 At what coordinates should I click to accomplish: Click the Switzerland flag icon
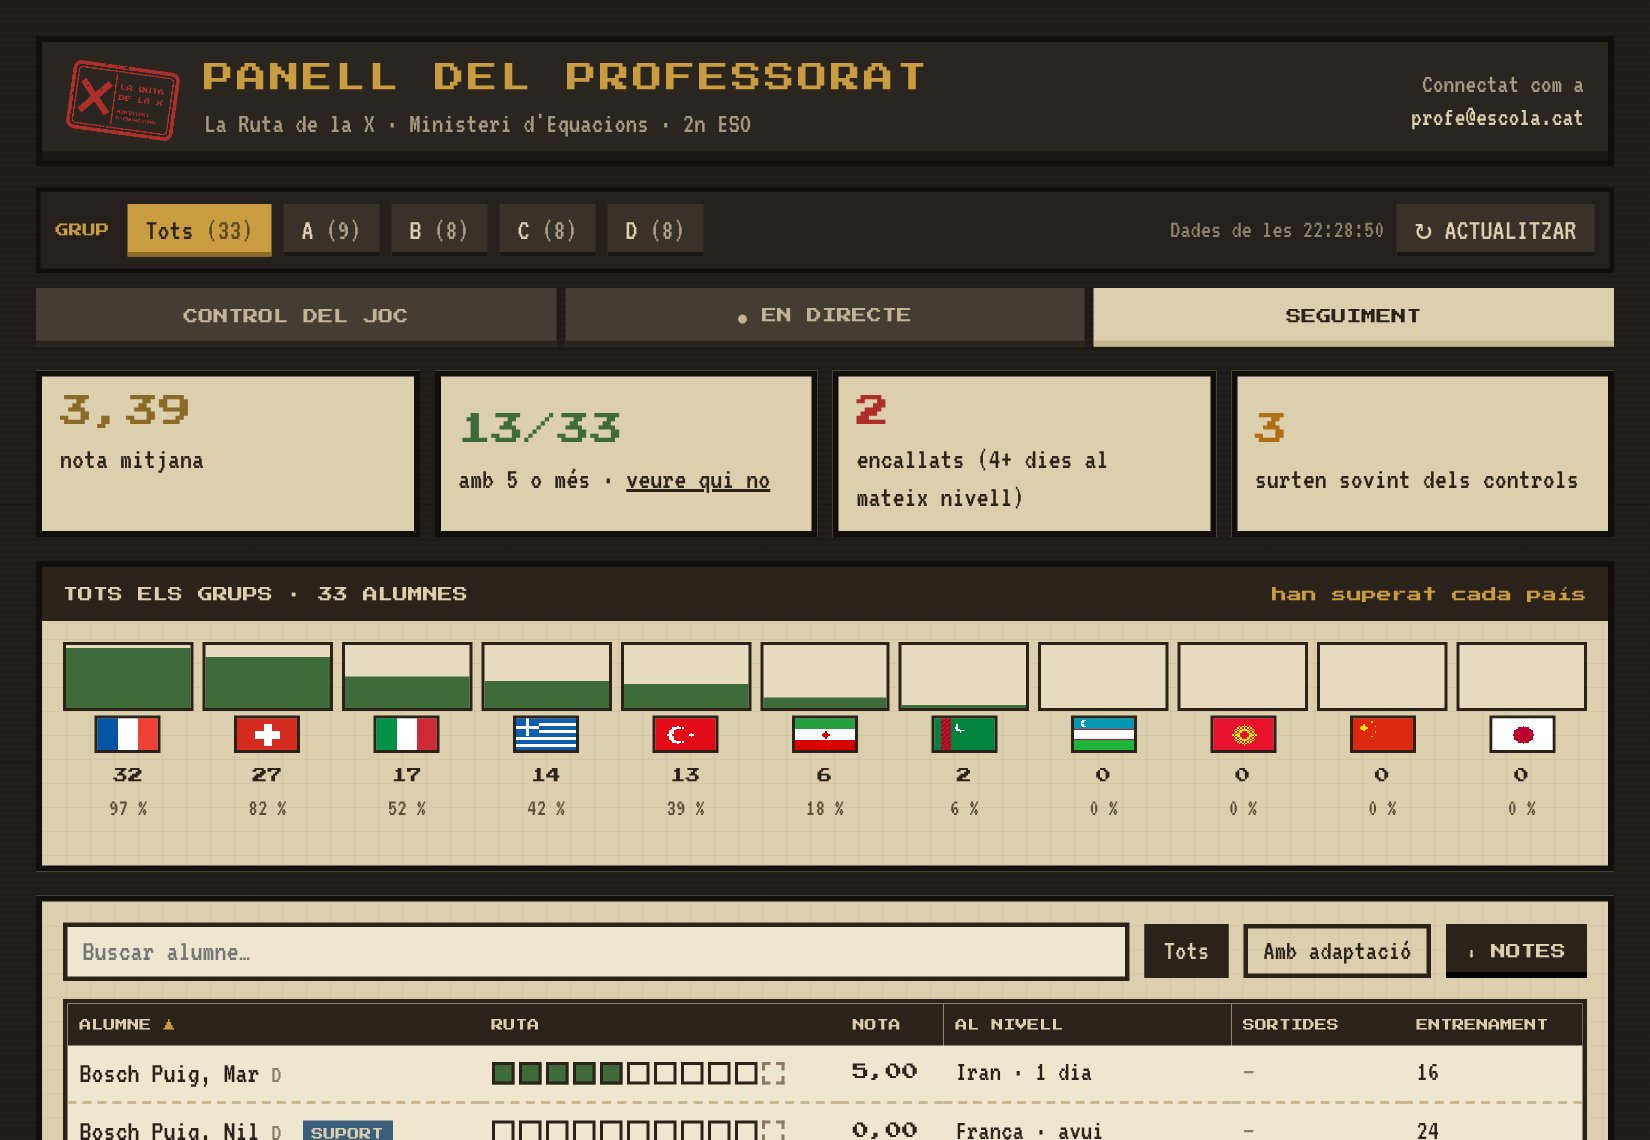pos(266,734)
